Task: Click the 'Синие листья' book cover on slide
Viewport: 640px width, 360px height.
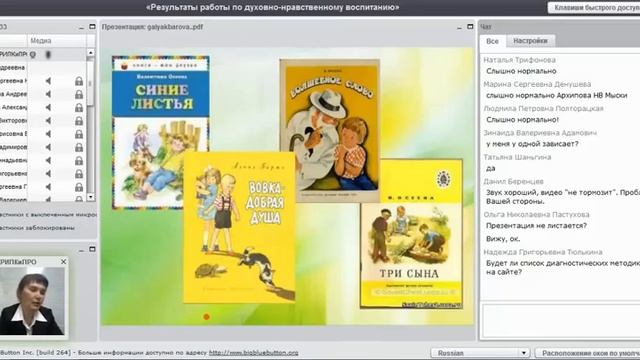Action: pos(161,132)
